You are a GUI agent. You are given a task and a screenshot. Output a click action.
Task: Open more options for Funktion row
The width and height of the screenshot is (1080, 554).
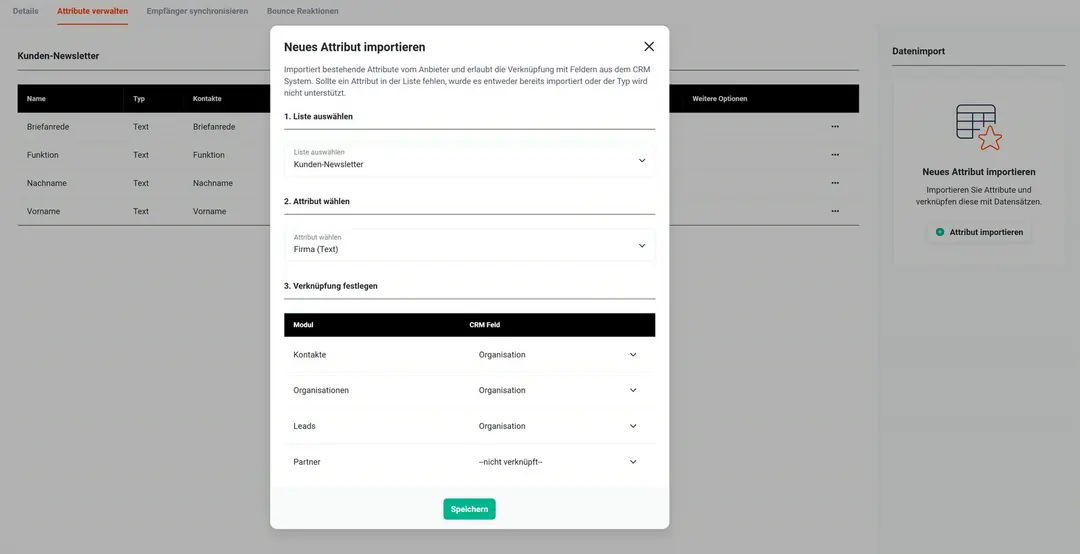tap(835, 155)
